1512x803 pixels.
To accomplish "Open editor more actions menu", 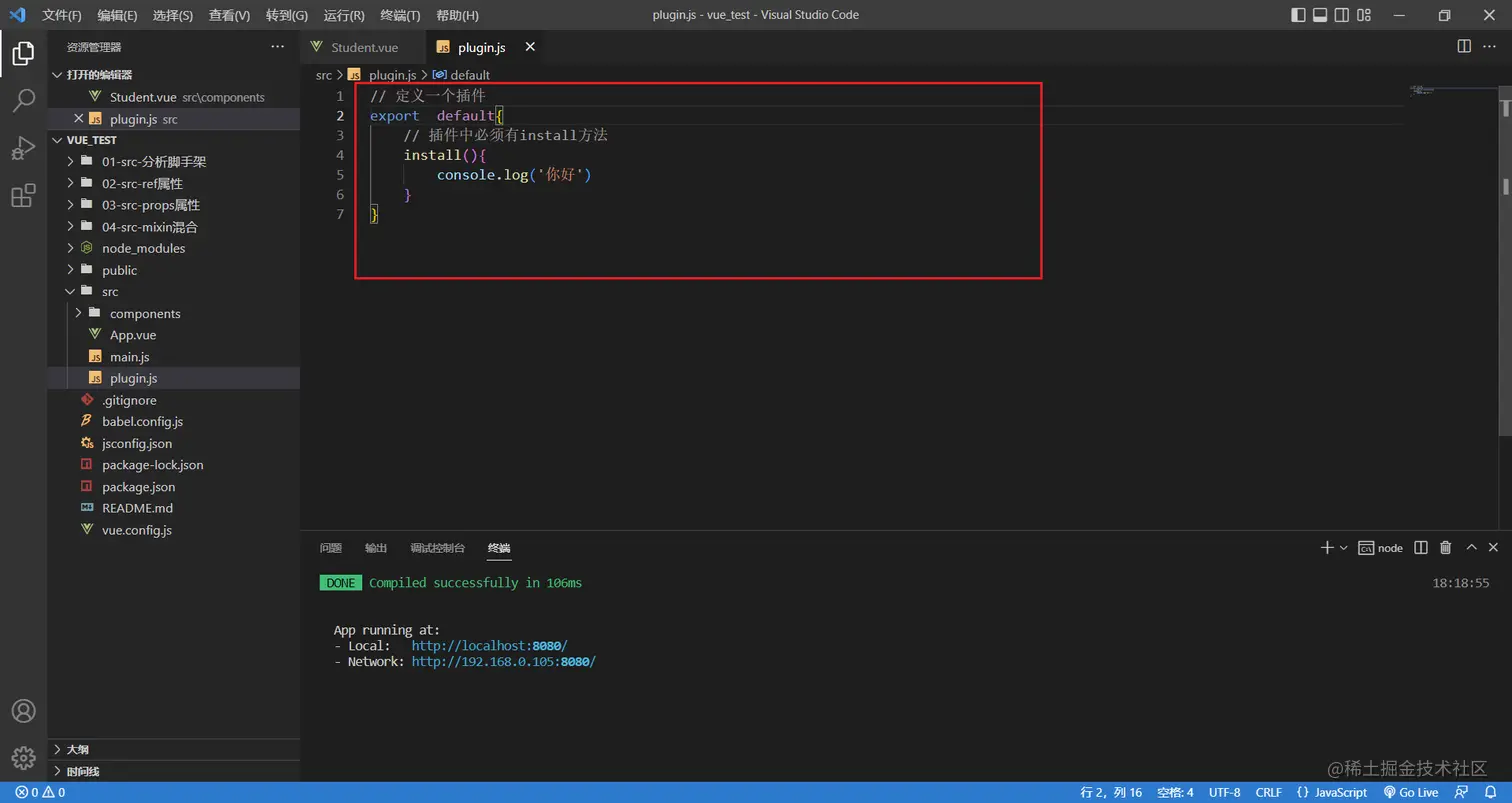I will (x=1492, y=47).
